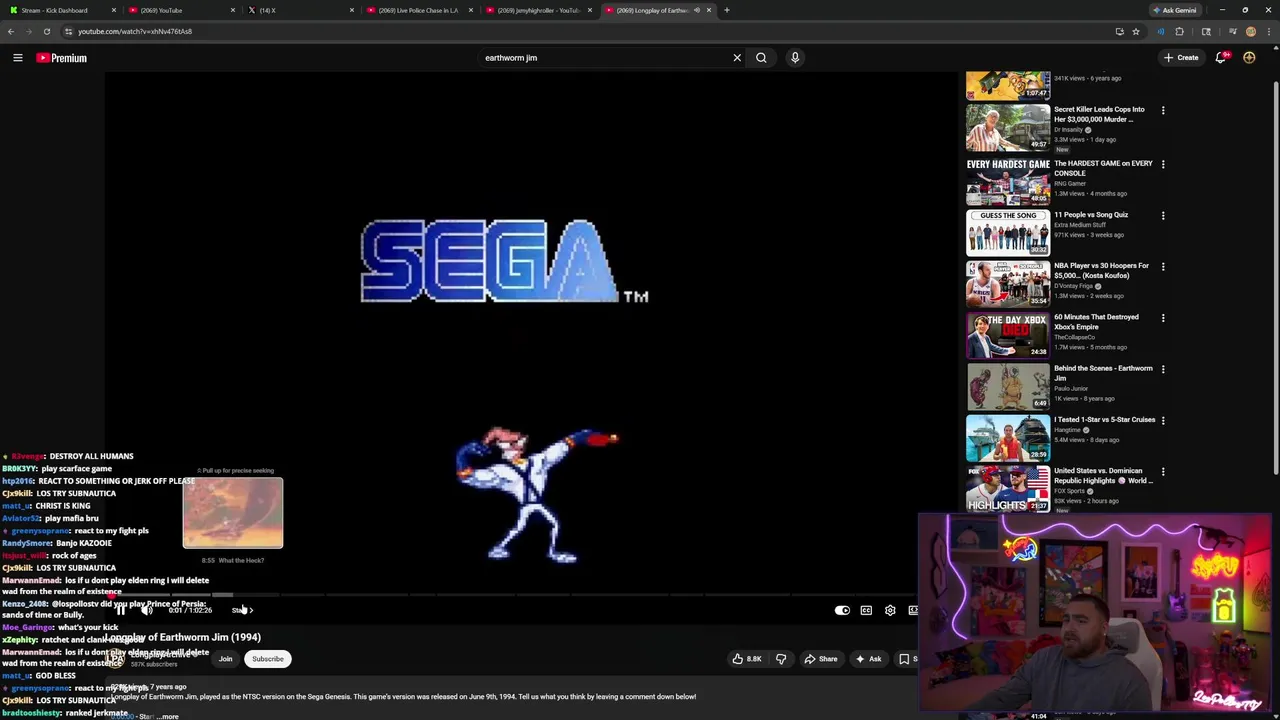Open the Paolo Junior channel name
The height and width of the screenshot is (720, 1280).
(1071, 389)
